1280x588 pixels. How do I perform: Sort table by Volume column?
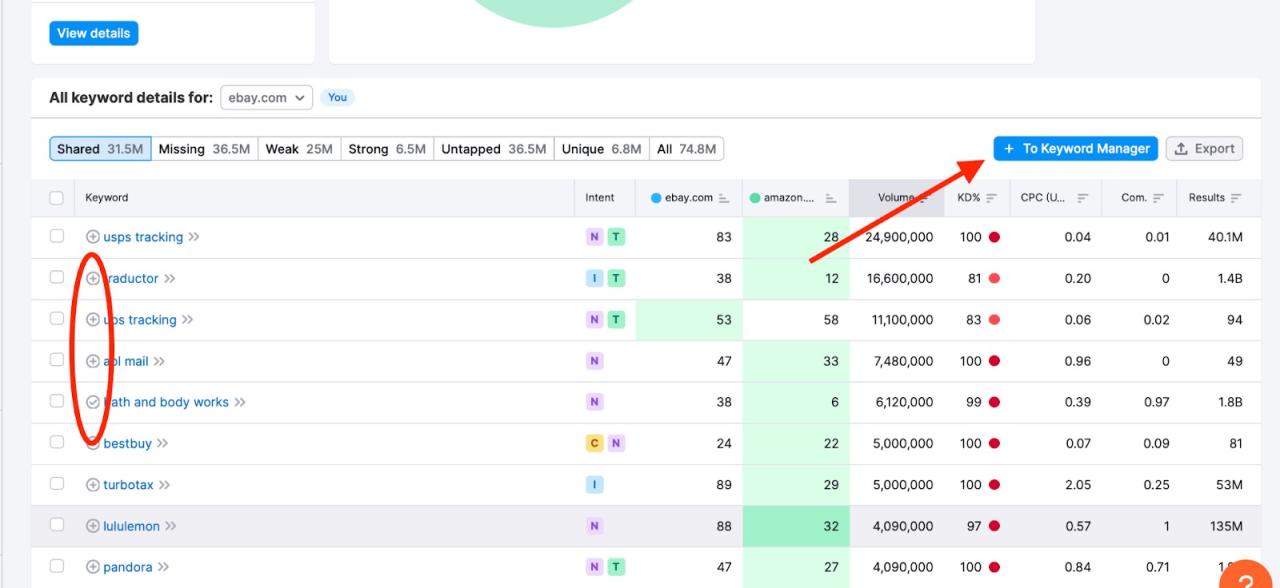click(x=923, y=198)
